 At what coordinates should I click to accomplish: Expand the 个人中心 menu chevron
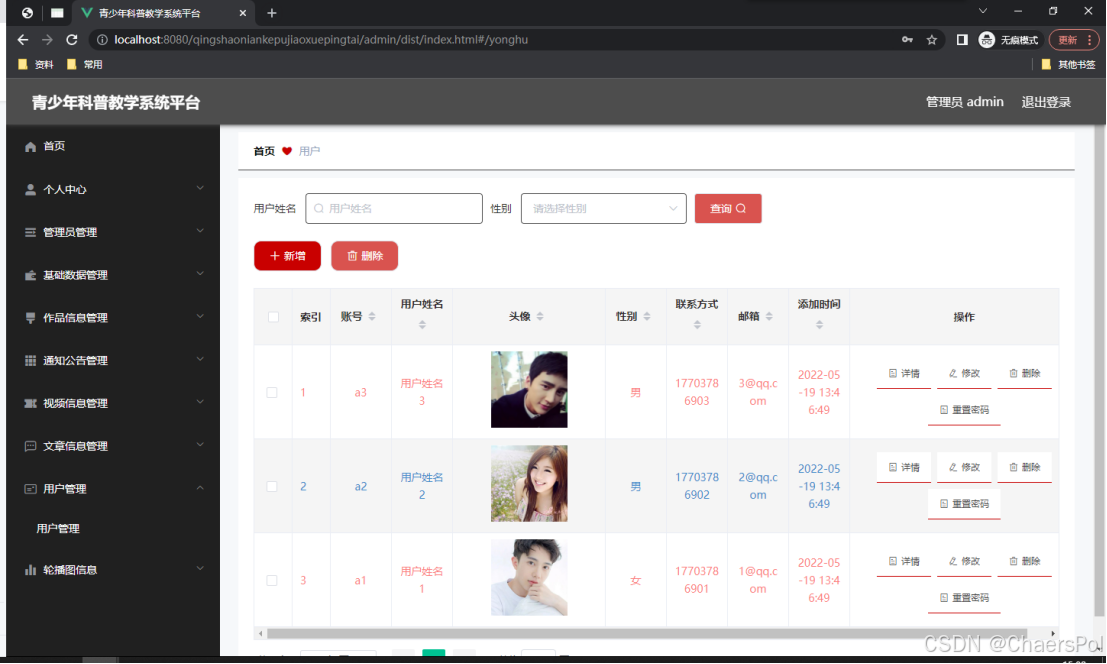click(x=200, y=188)
